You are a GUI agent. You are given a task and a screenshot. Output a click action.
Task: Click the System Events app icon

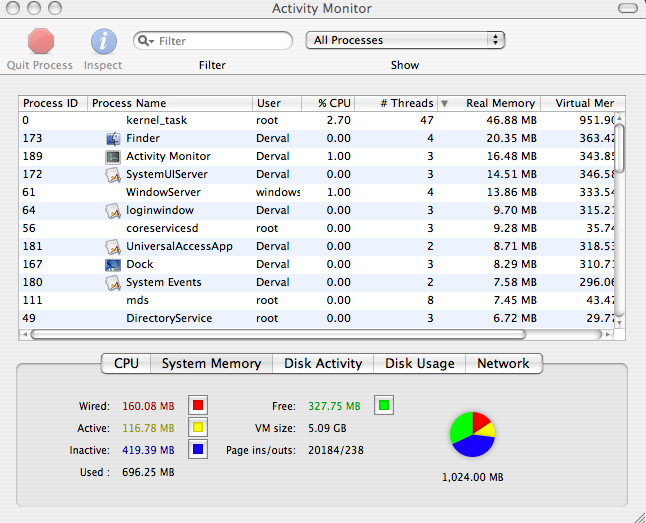coord(113,283)
